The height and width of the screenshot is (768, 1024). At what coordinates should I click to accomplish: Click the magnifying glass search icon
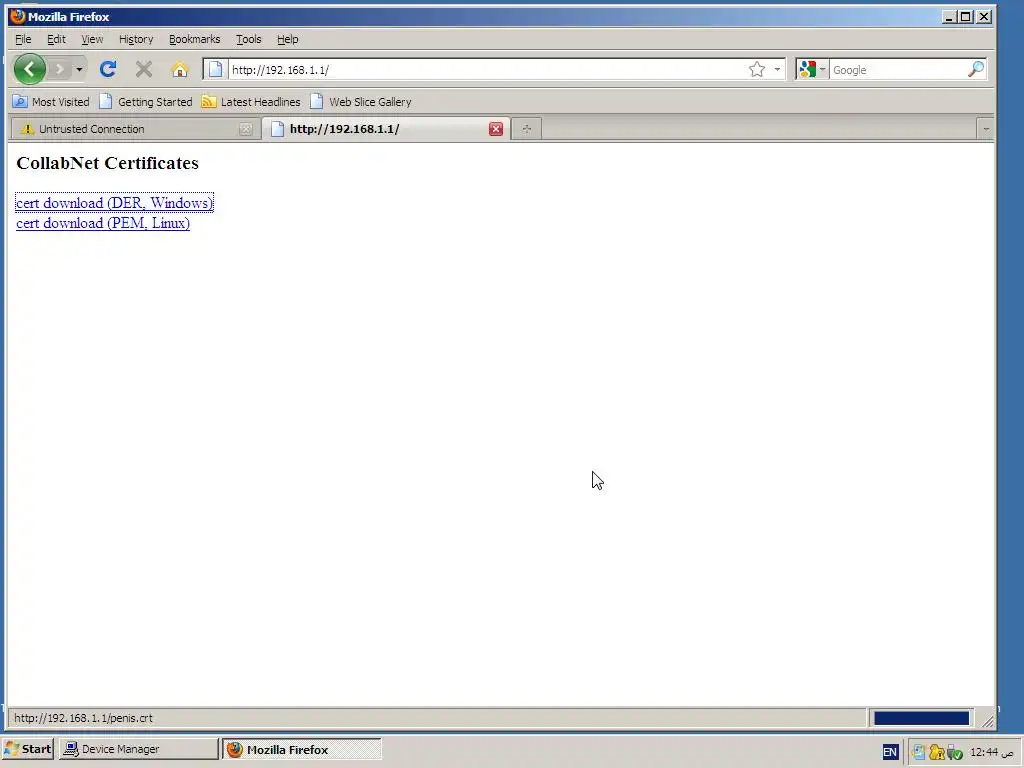976,69
